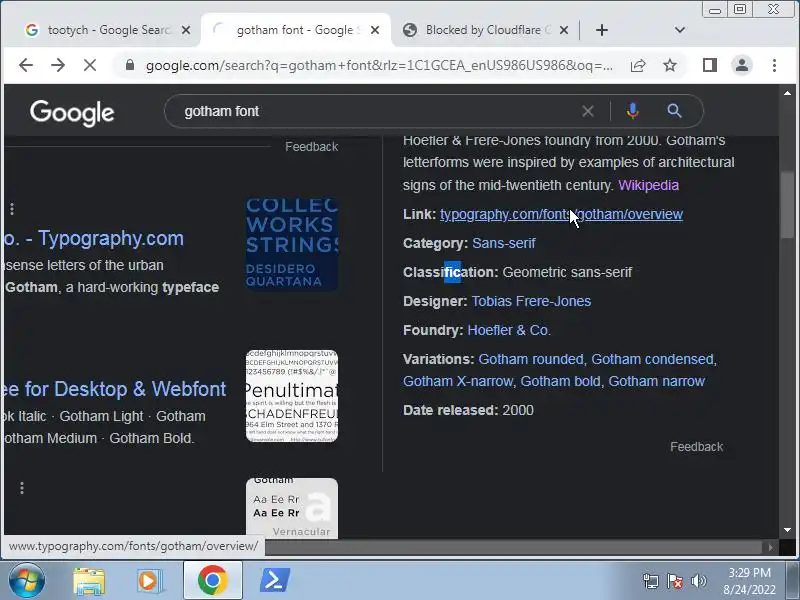This screenshot has height=600, width=800.
Task: Open Chrome's three-dot menu
Action: [x=774, y=65]
